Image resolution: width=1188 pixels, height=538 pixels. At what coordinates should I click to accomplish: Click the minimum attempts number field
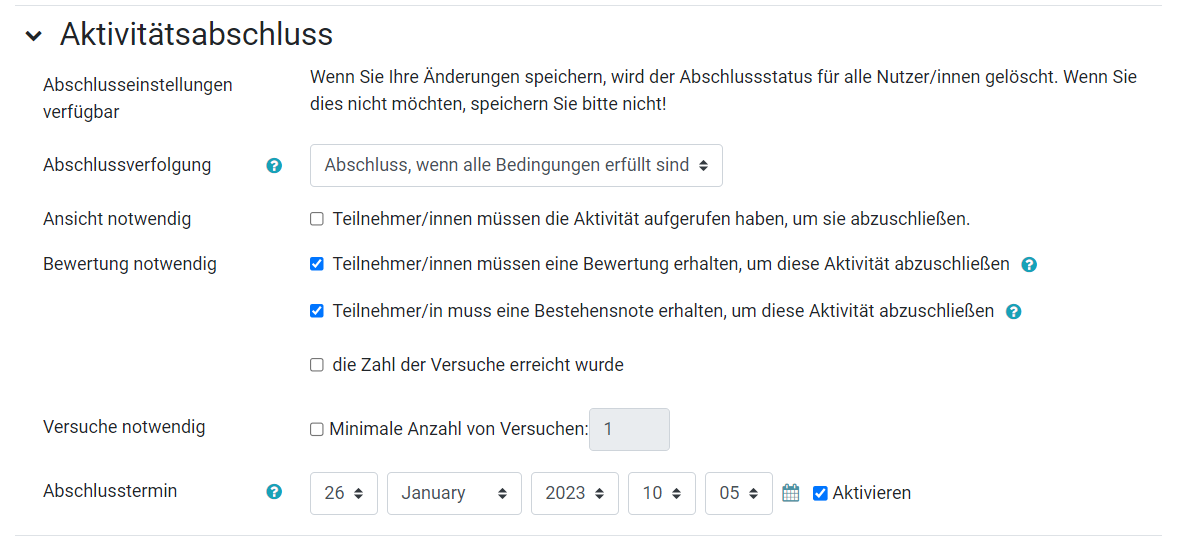click(x=630, y=430)
